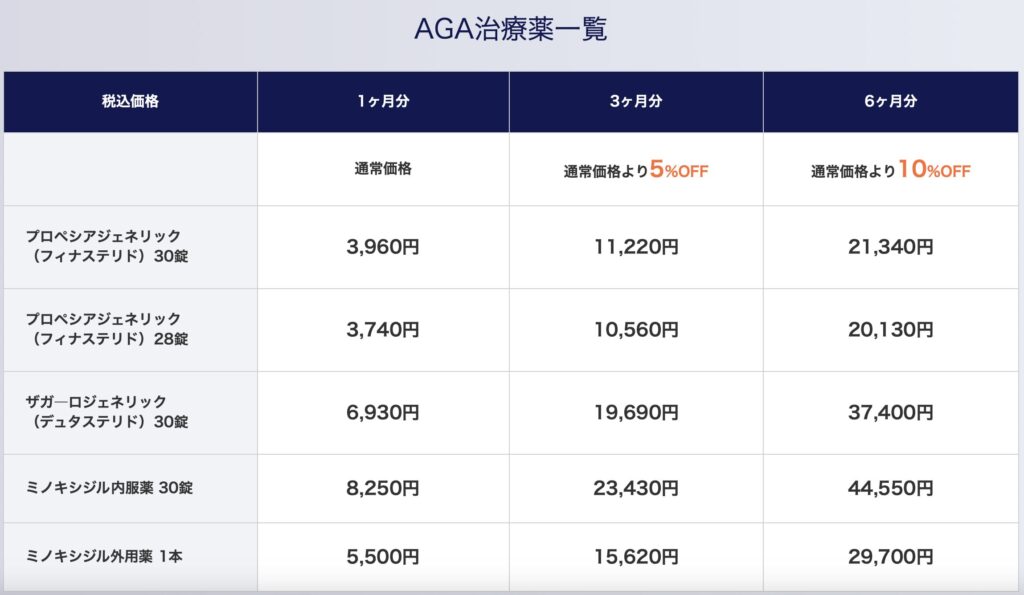
Task: Click the 通常価格より10%OFF discount label
Action: pyautogui.click(x=891, y=170)
